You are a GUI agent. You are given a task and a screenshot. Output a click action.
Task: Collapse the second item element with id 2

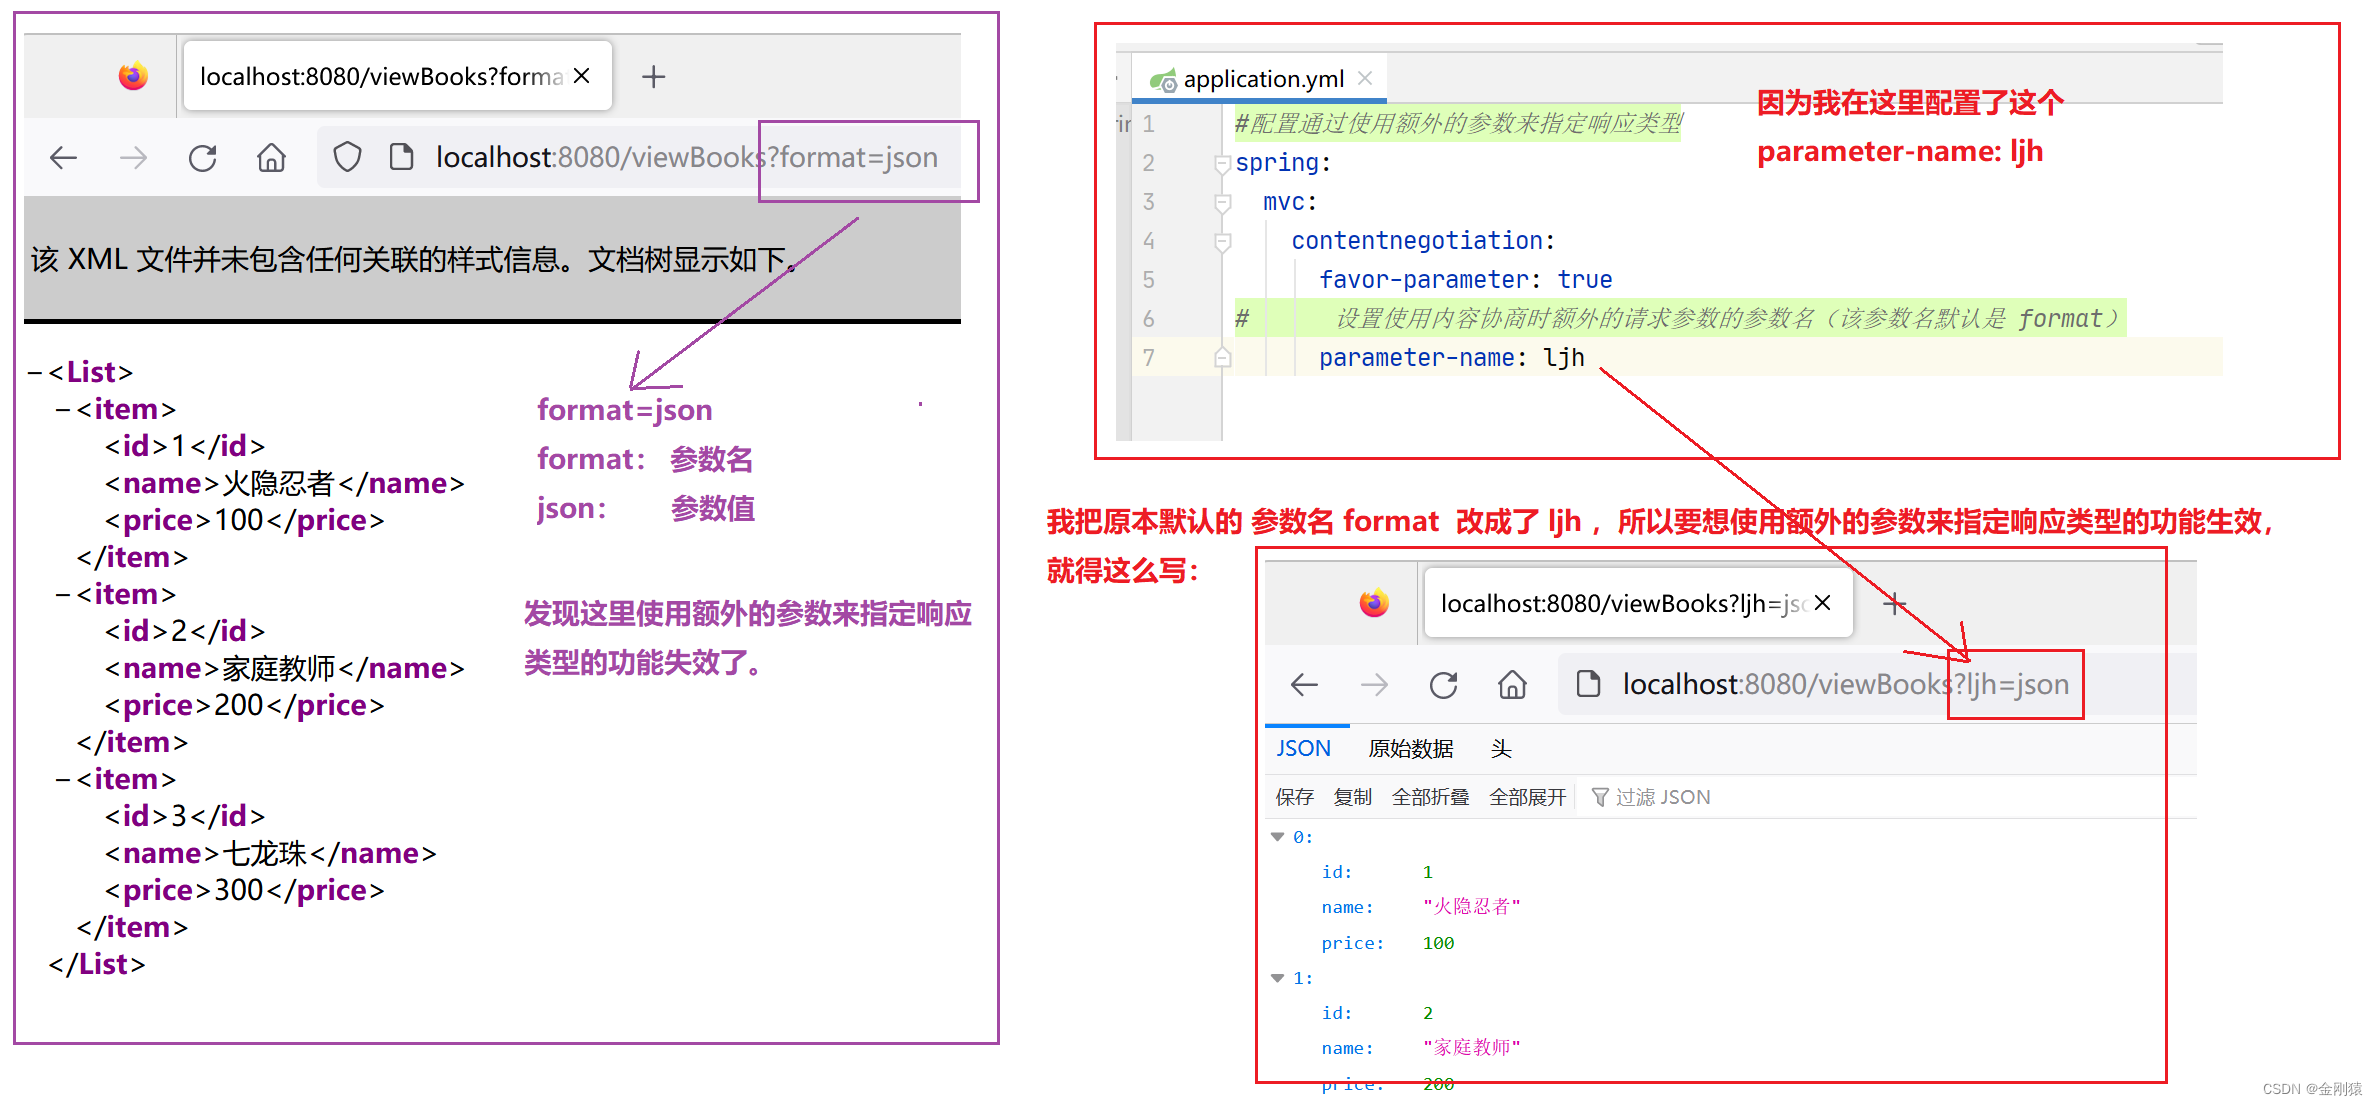[63, 595]
